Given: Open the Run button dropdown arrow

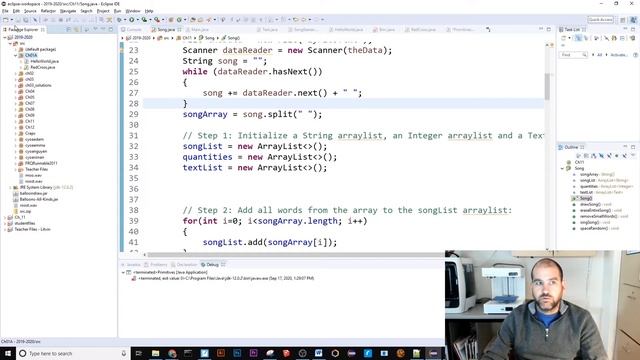Looking at the screenshot, I should pos(137,20).
